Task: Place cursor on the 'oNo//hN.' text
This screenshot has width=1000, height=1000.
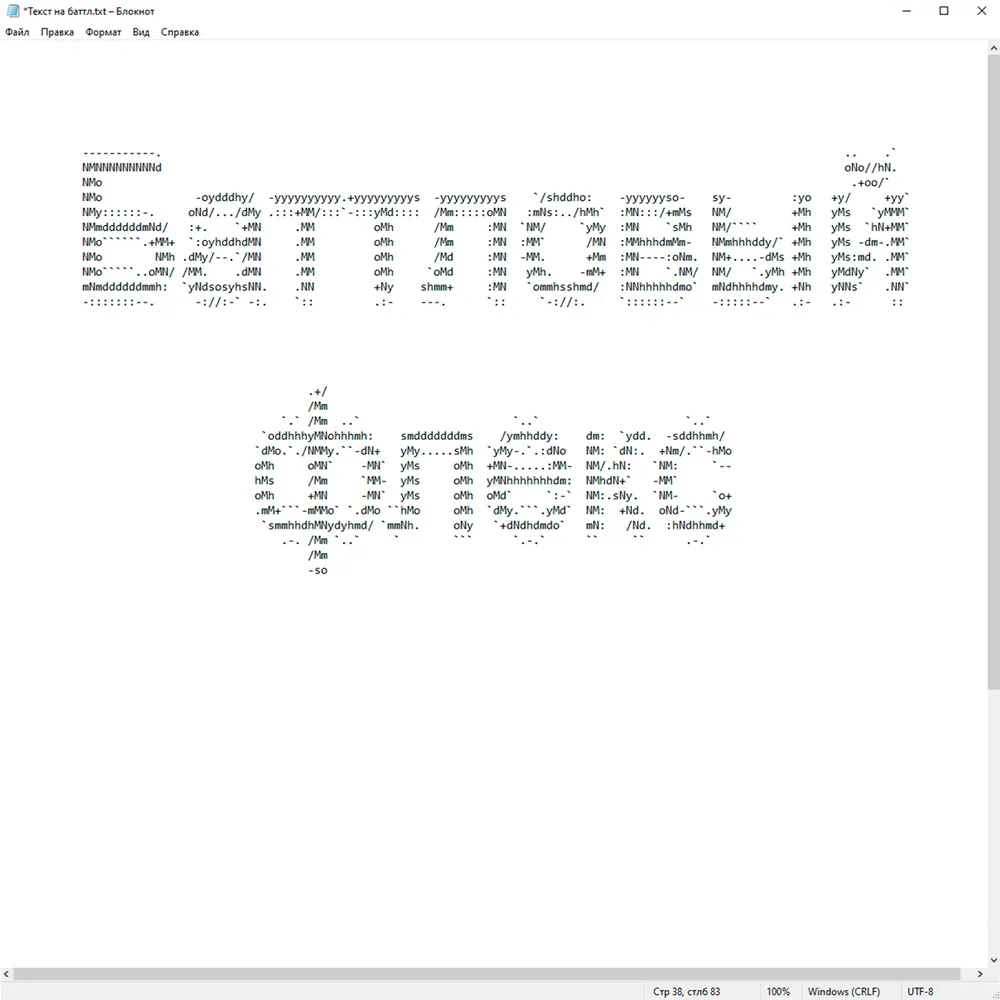Action: pyautogui.click(x=871, y=168)
